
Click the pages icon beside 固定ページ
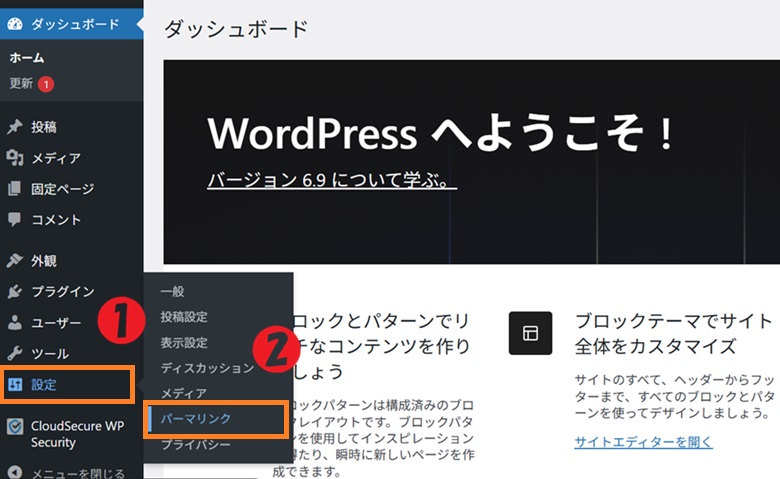coord(15,189)
